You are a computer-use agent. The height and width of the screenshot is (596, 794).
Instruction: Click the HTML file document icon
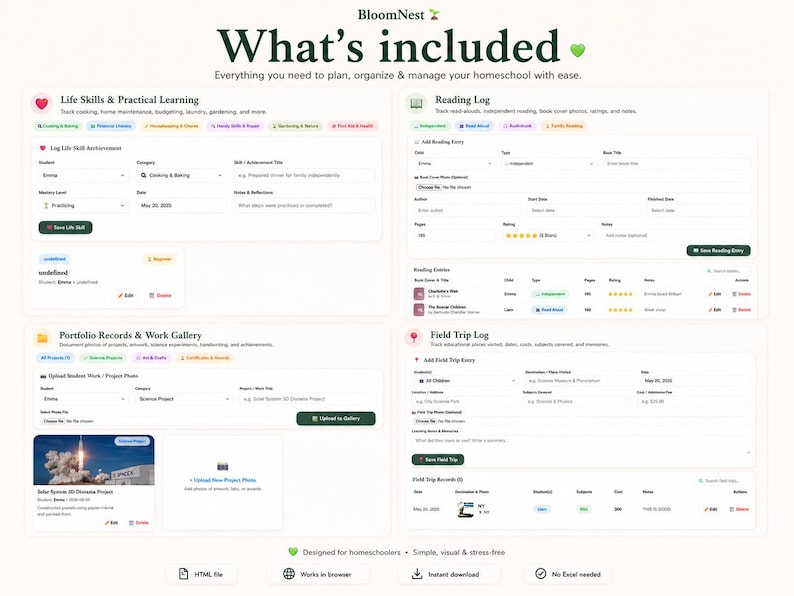183,574
